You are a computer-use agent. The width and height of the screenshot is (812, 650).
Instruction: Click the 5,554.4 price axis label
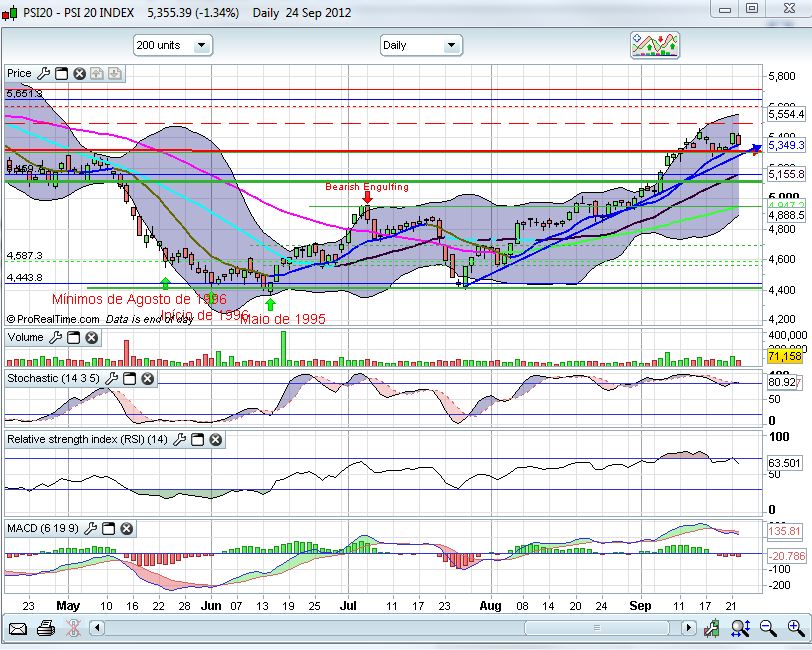tap(786, 114)
